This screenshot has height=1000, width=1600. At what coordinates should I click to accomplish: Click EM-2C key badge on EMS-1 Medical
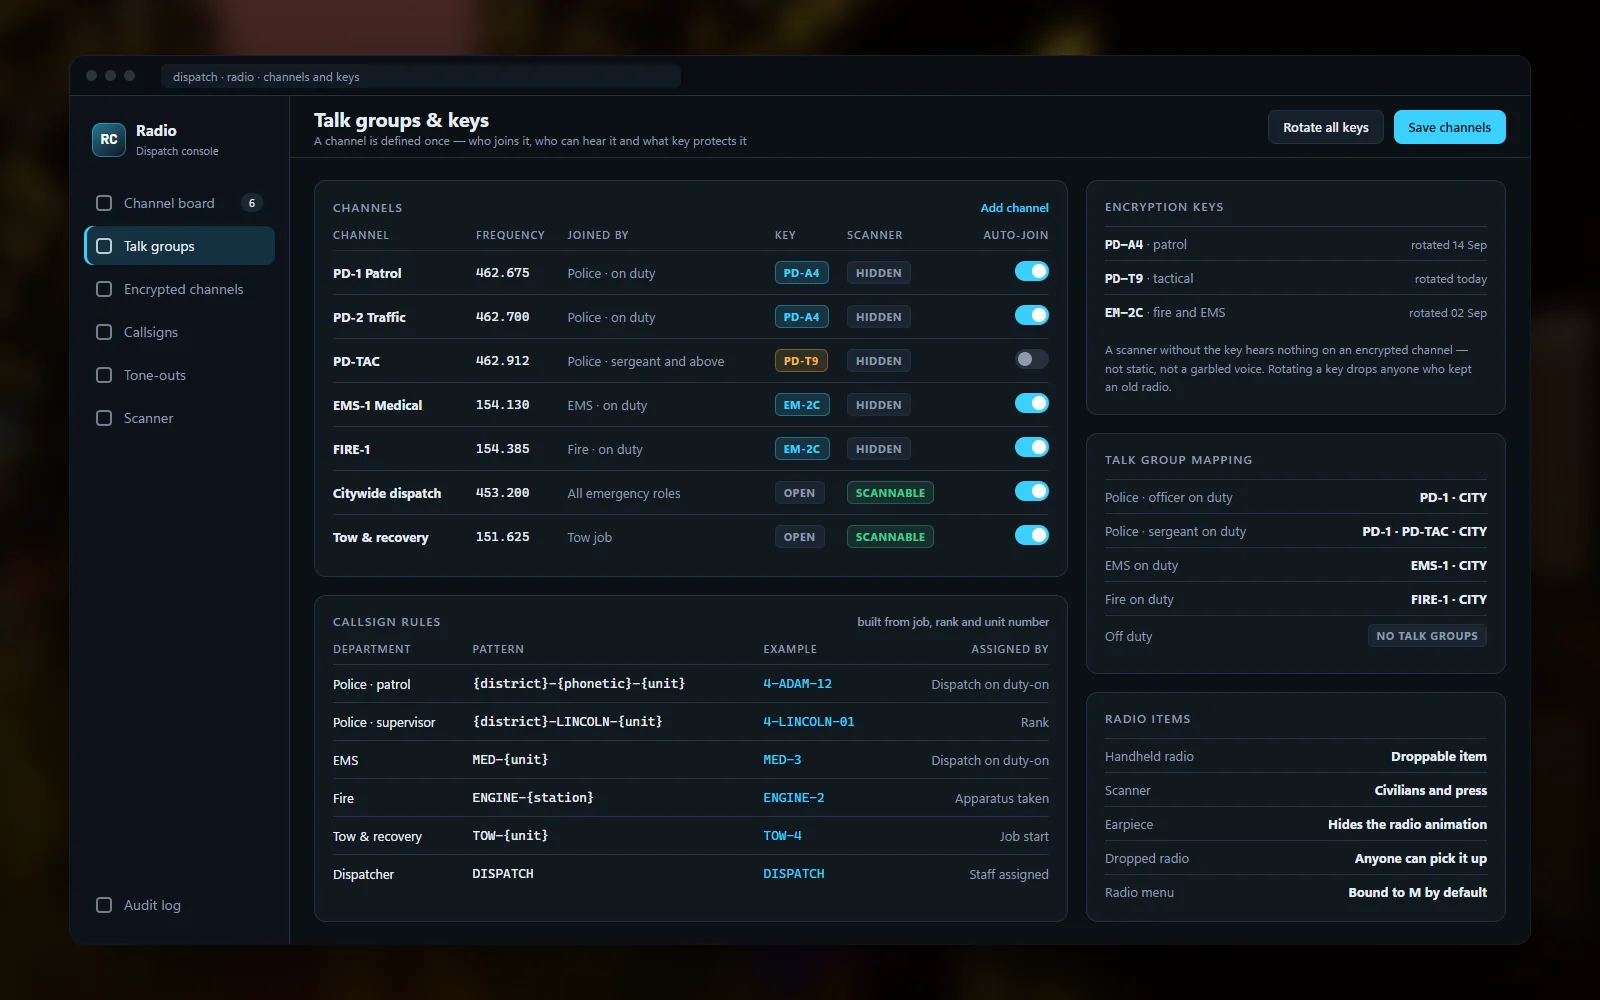(x=801, y=405)
